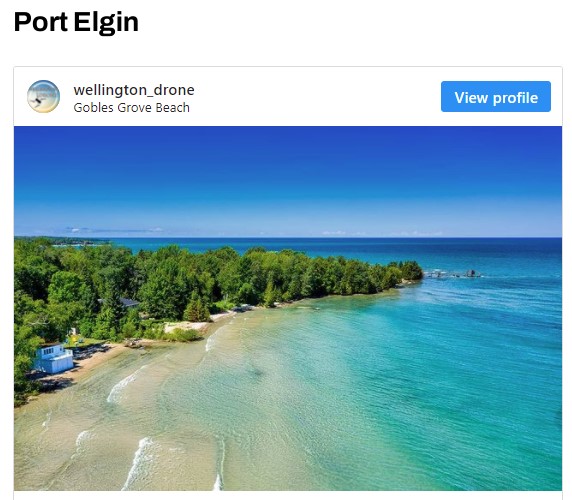Click the yellow chairs beside beach house
The height and width of the screenshot is (500, 572).
click(73, 339)
